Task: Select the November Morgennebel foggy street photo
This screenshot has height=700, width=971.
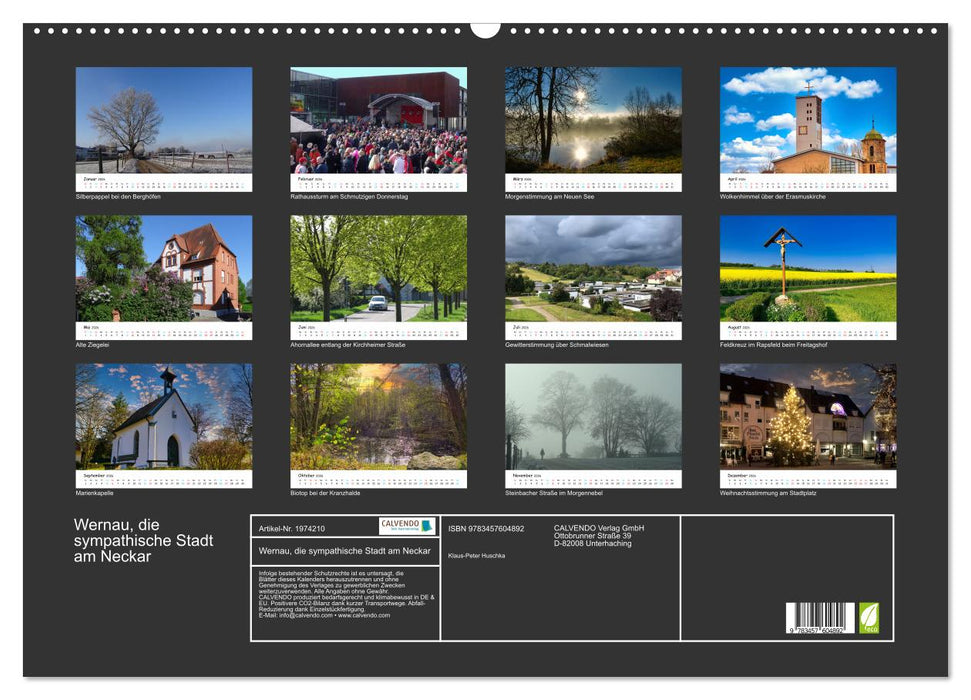Action: [591, 420]
